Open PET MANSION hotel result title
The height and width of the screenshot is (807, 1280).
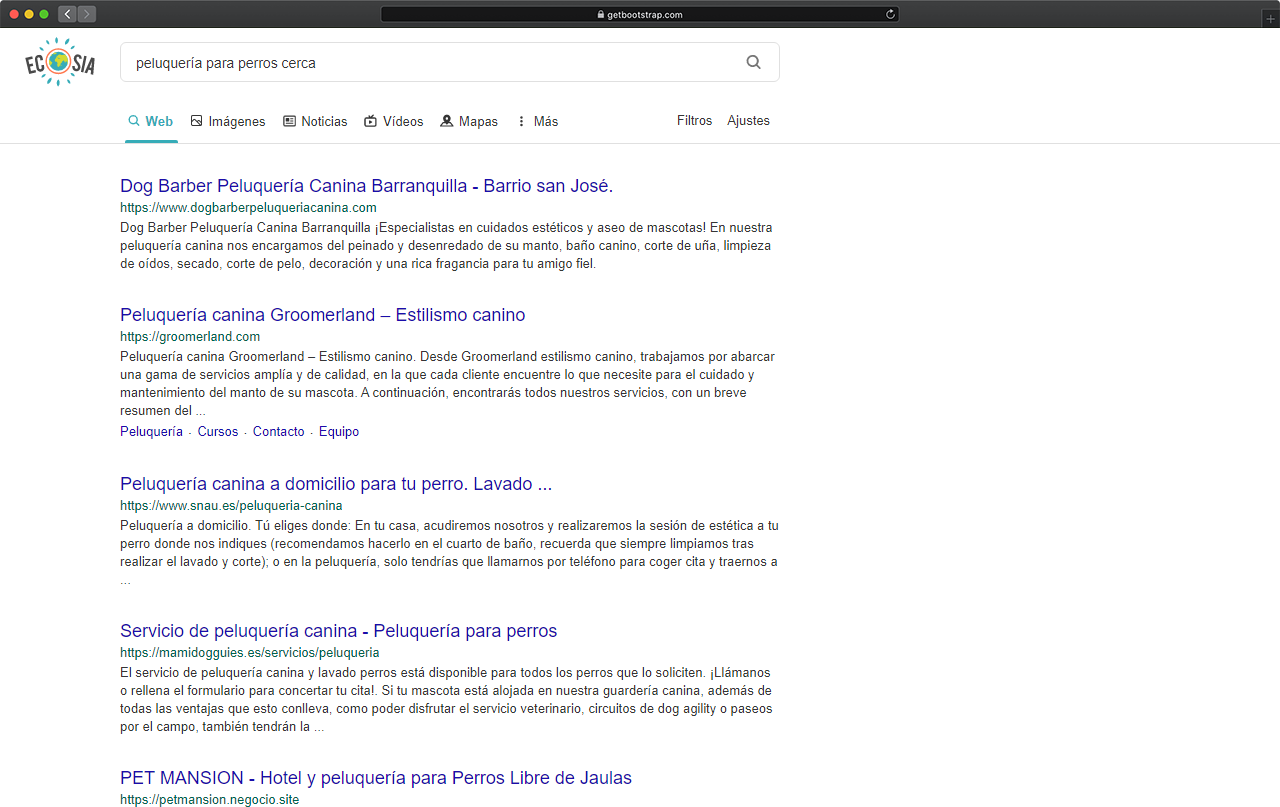click(x=376, y=778)
